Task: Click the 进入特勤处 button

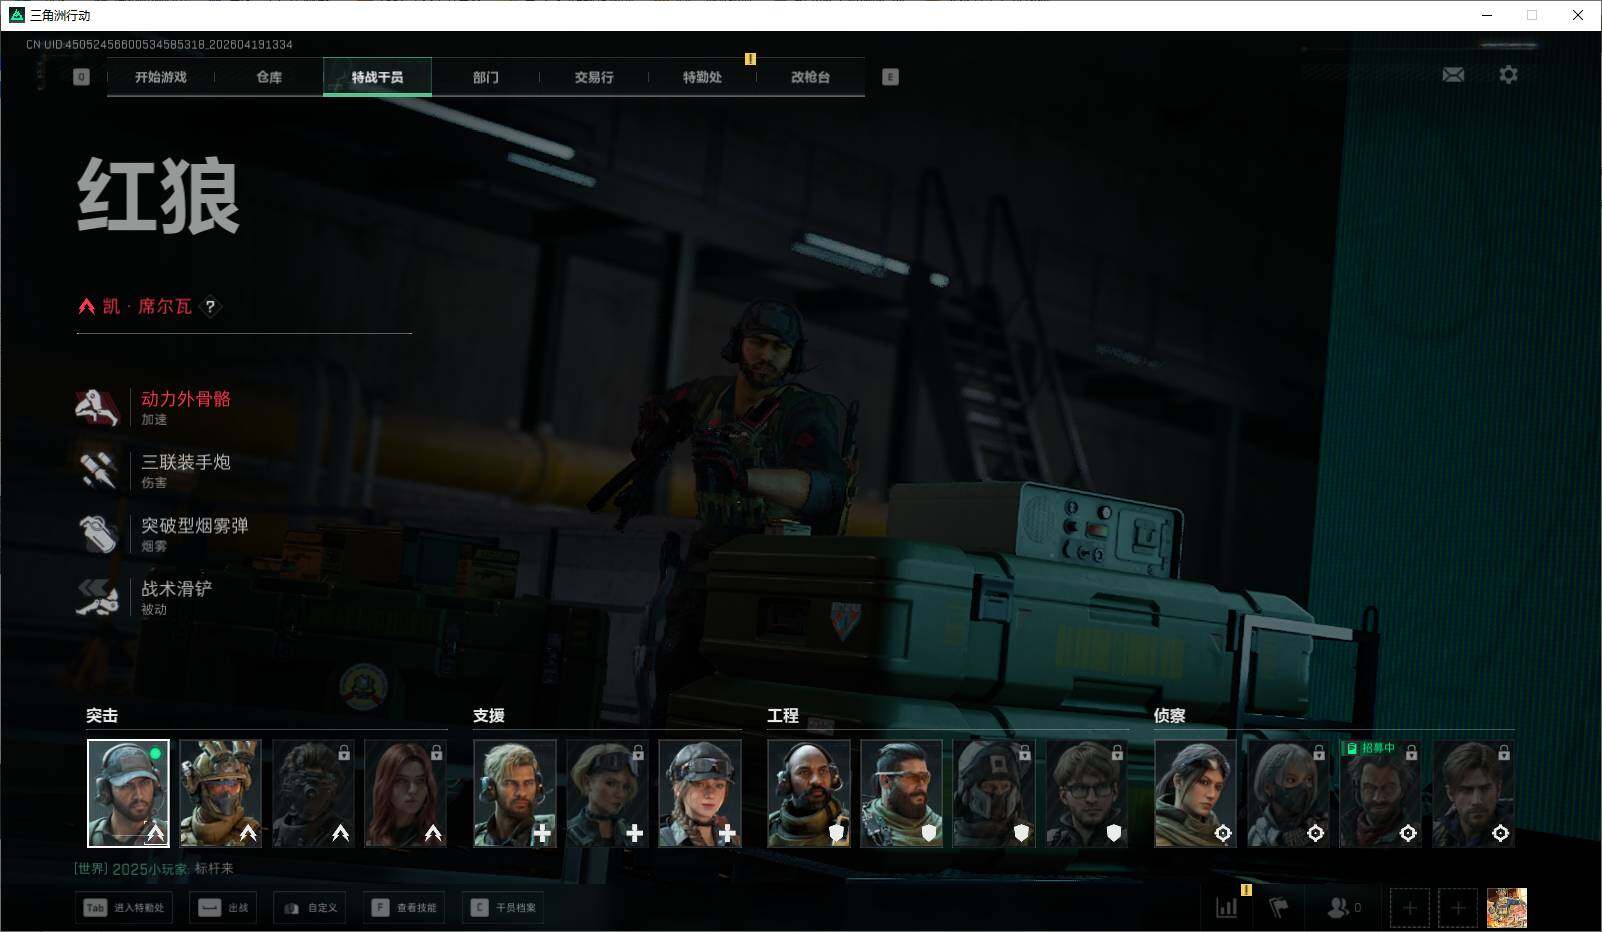Action: click(124, 908)
